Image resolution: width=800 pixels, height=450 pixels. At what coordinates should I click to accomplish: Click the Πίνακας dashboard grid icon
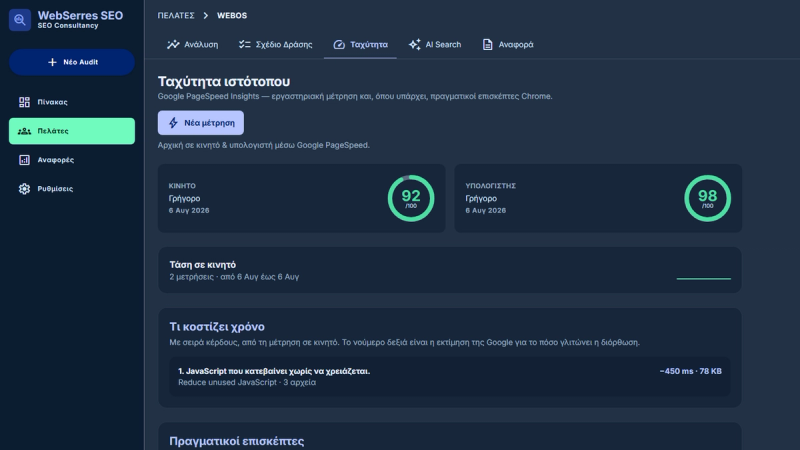24,102
